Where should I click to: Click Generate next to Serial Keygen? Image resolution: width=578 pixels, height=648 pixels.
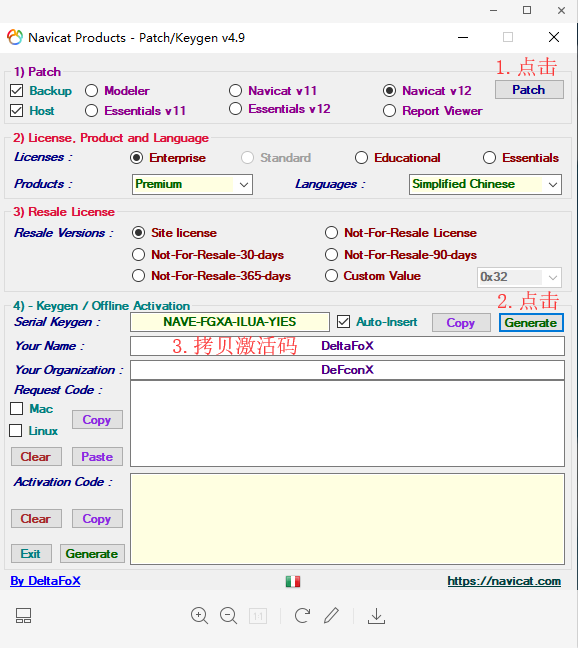[x=531, y=323]
